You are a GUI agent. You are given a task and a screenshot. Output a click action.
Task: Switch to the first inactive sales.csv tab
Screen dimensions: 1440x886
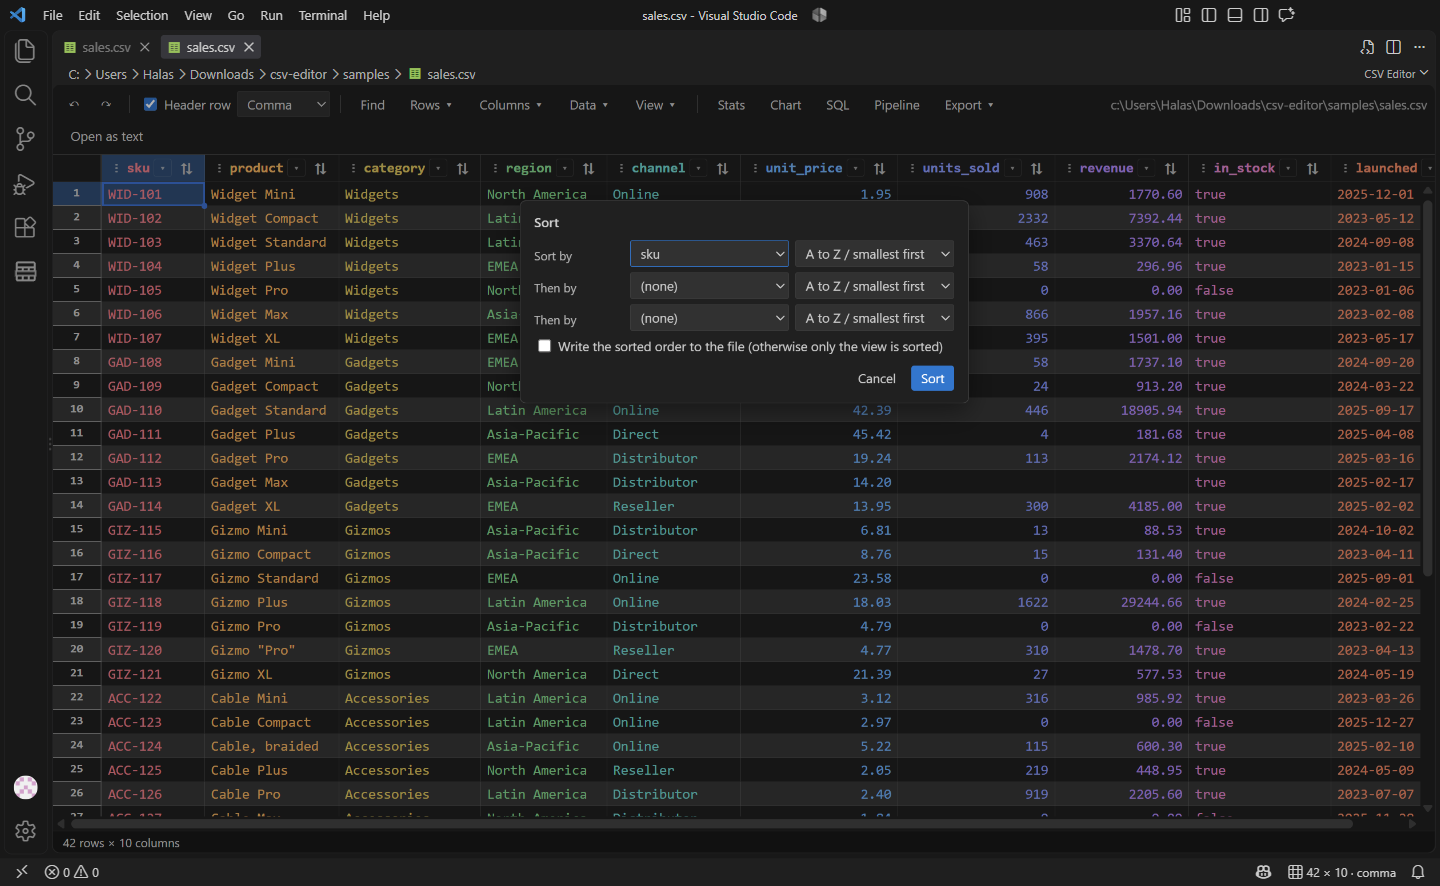pyautogui.click(x=106, y=47)
